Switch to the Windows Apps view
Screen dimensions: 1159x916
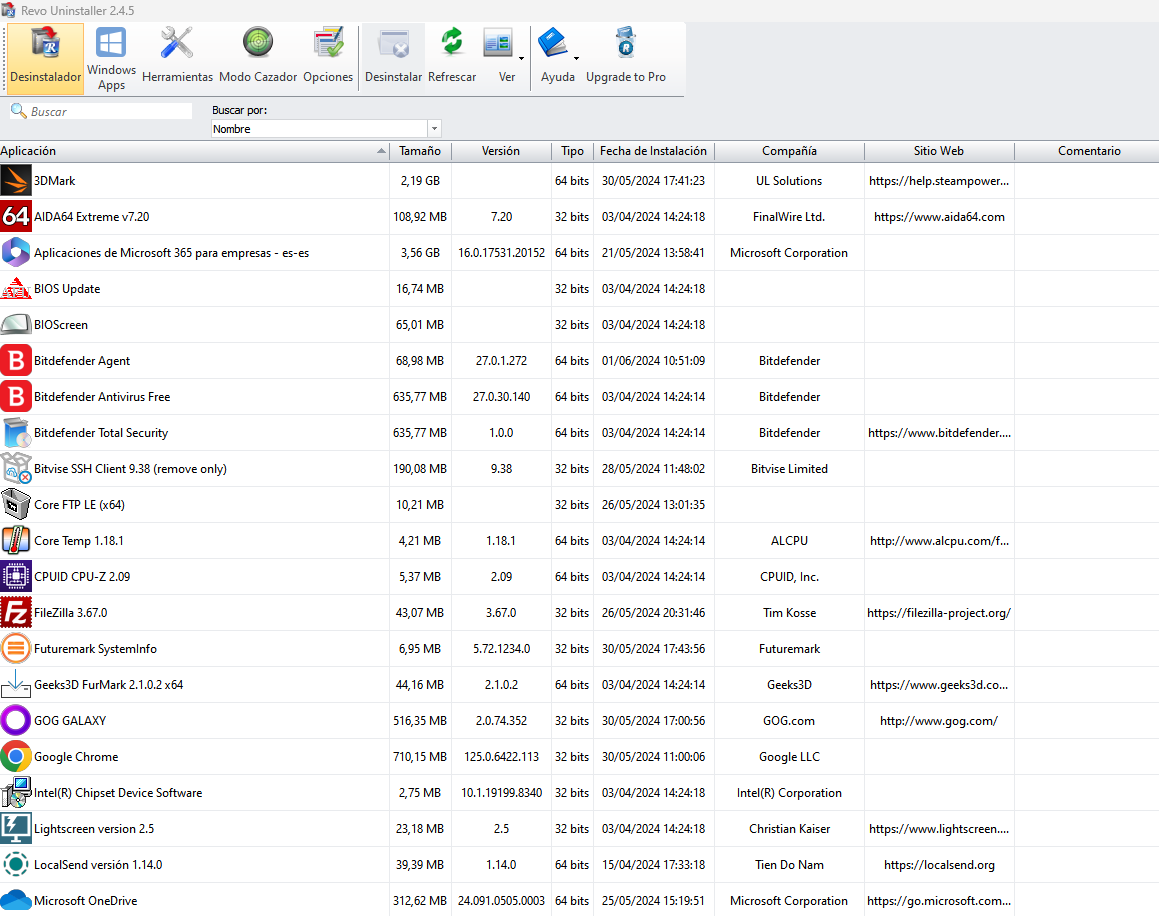pos(111,58)
